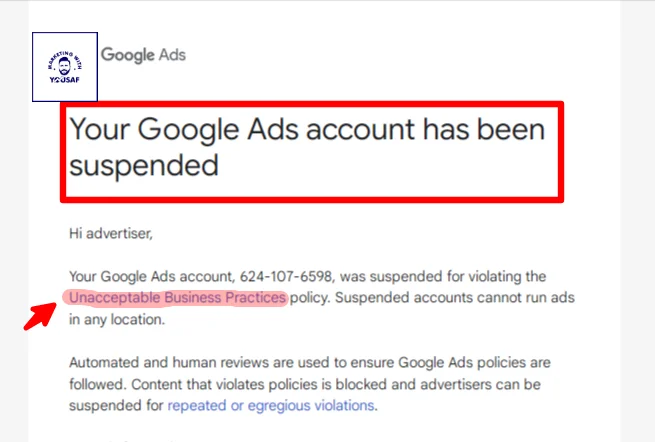Click the red arrow pointing at the policy
Screen dimensions: 655x442
tap(39, 311)
